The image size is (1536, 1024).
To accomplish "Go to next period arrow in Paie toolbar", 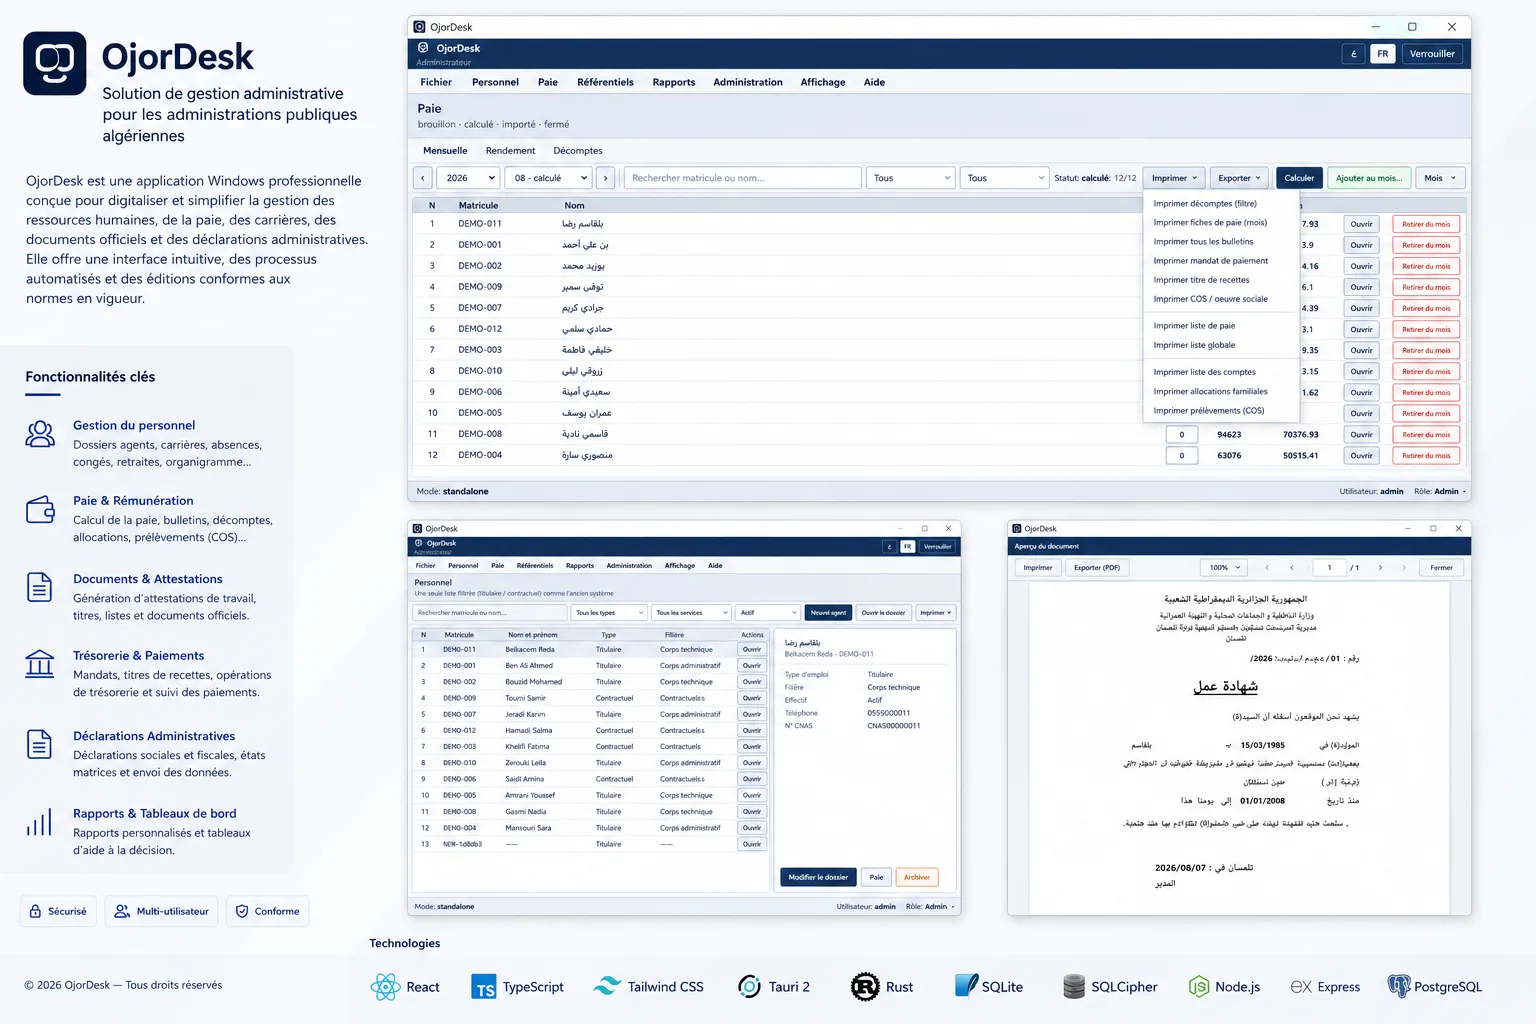I will [605, 178].
